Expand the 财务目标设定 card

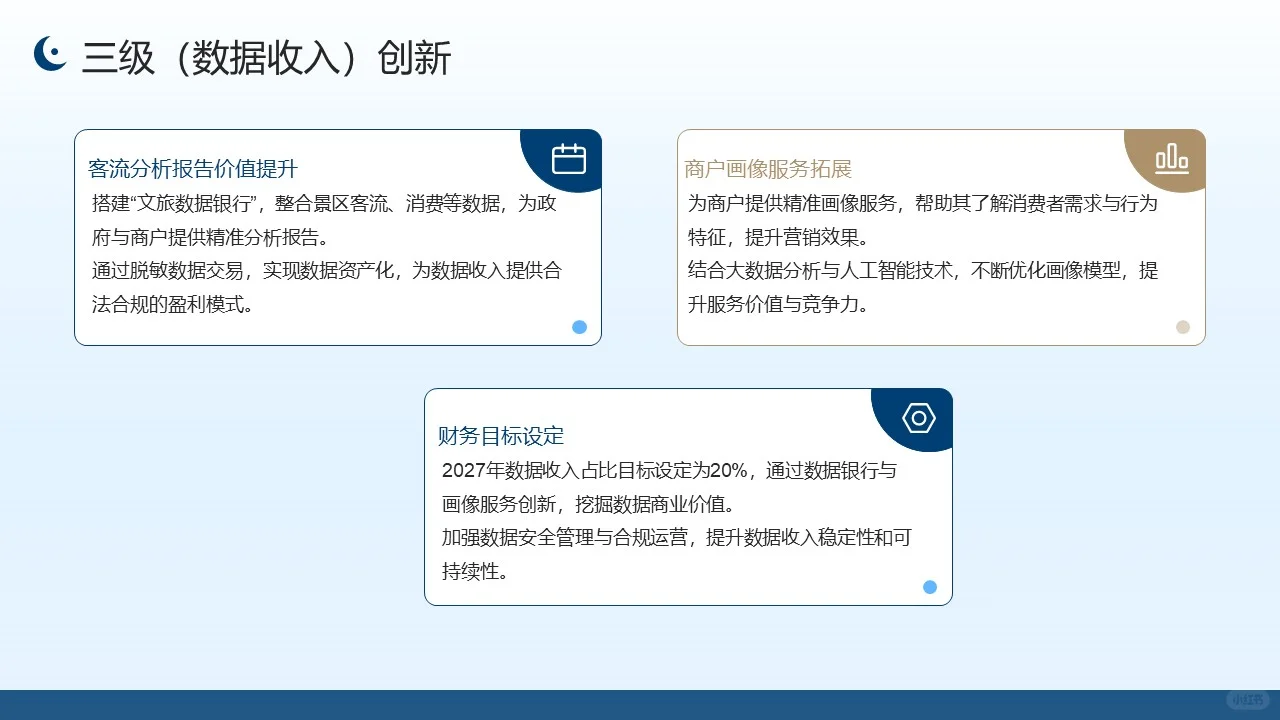(689, 496)
